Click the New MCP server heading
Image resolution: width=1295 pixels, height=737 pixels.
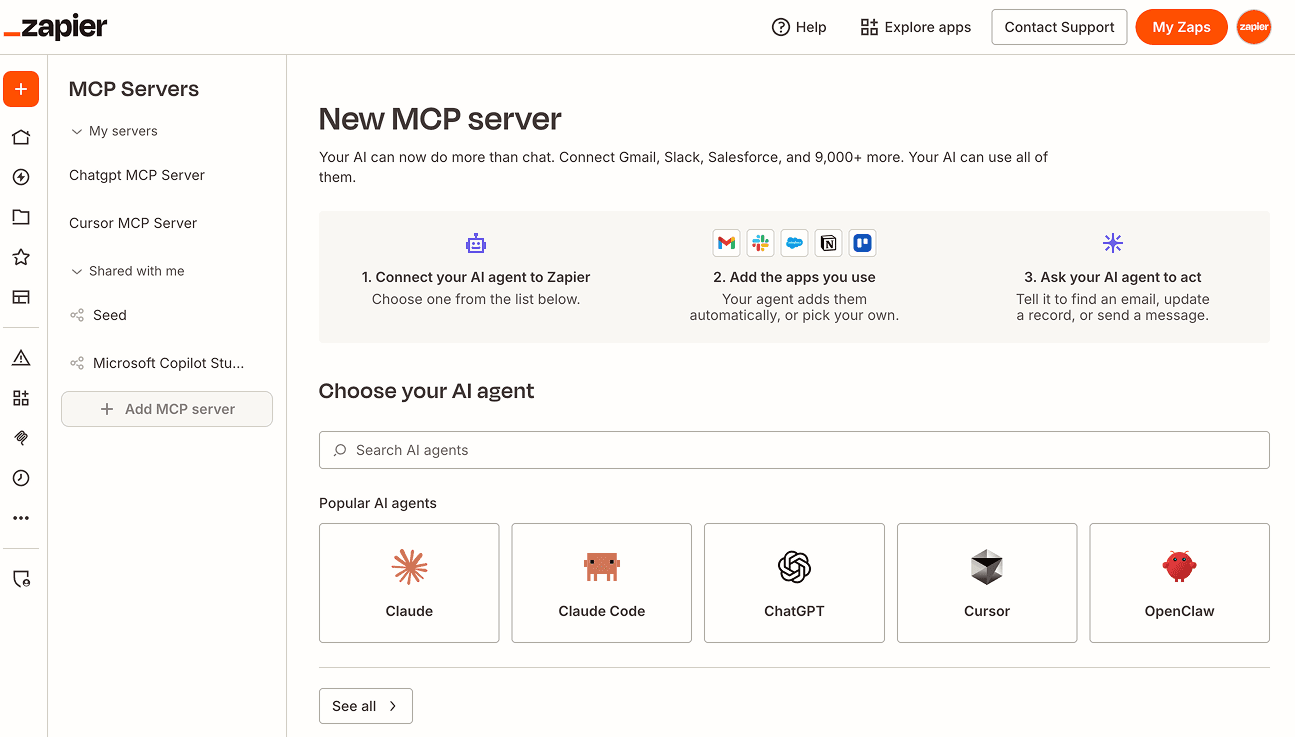point(440,119)
